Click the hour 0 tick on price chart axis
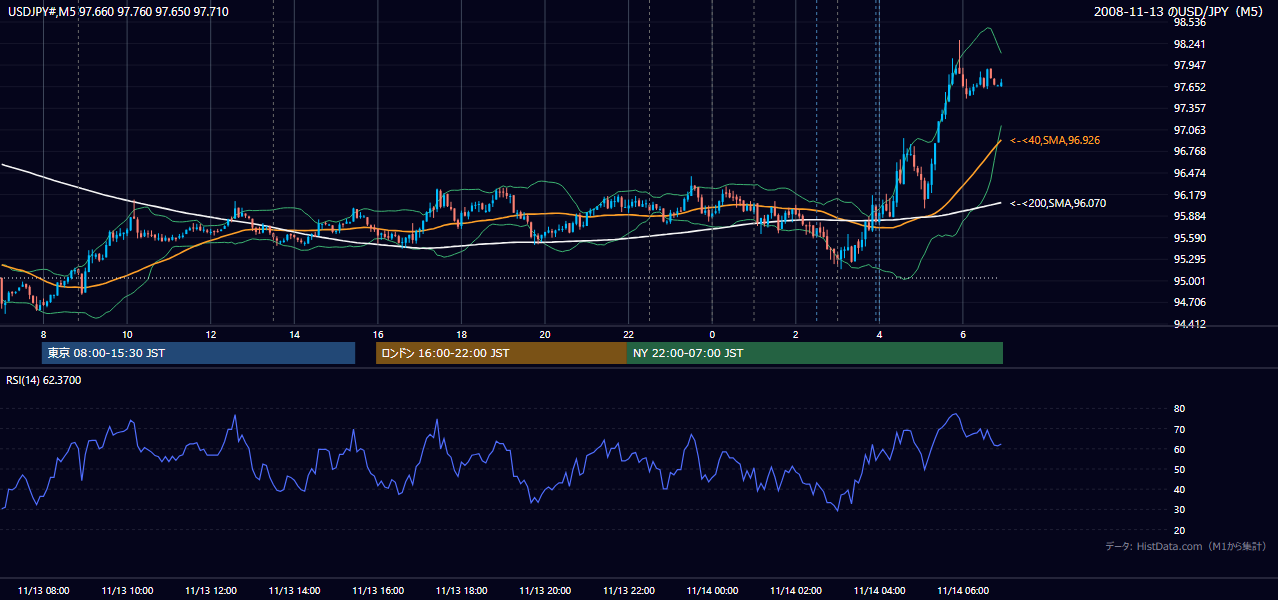 (x=712, y=333)
